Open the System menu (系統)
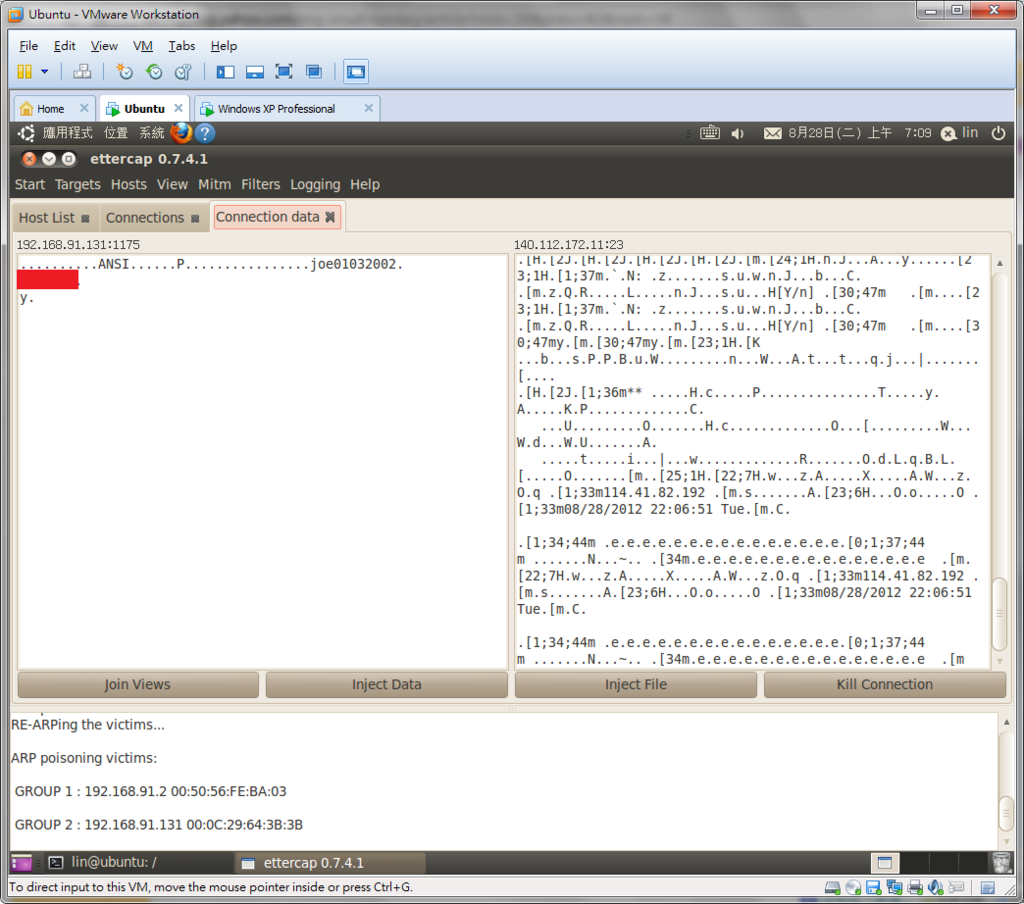This screenshot has height=904, width=1024. click(152, 133)
